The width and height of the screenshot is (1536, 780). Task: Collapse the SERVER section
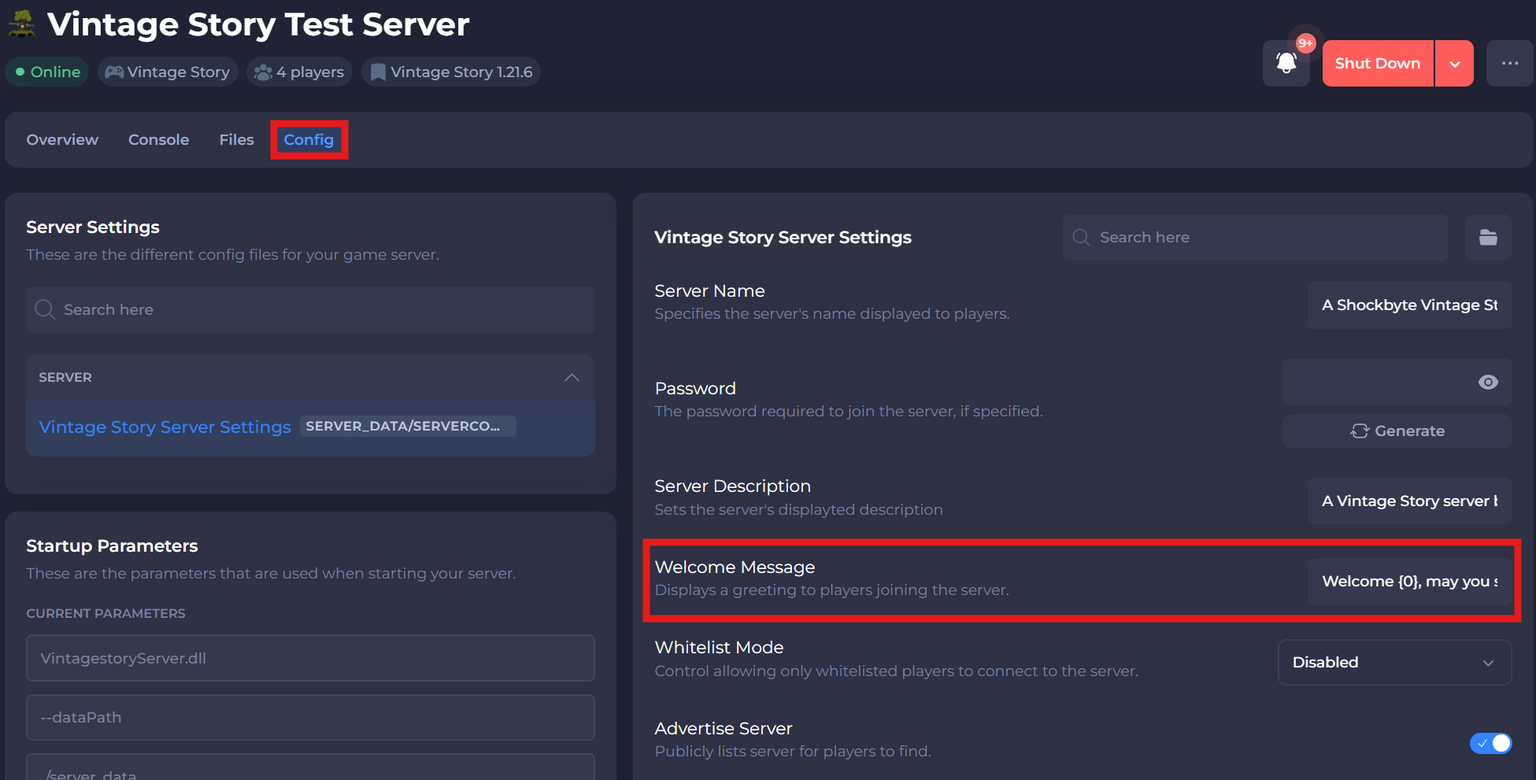(572, 377)
